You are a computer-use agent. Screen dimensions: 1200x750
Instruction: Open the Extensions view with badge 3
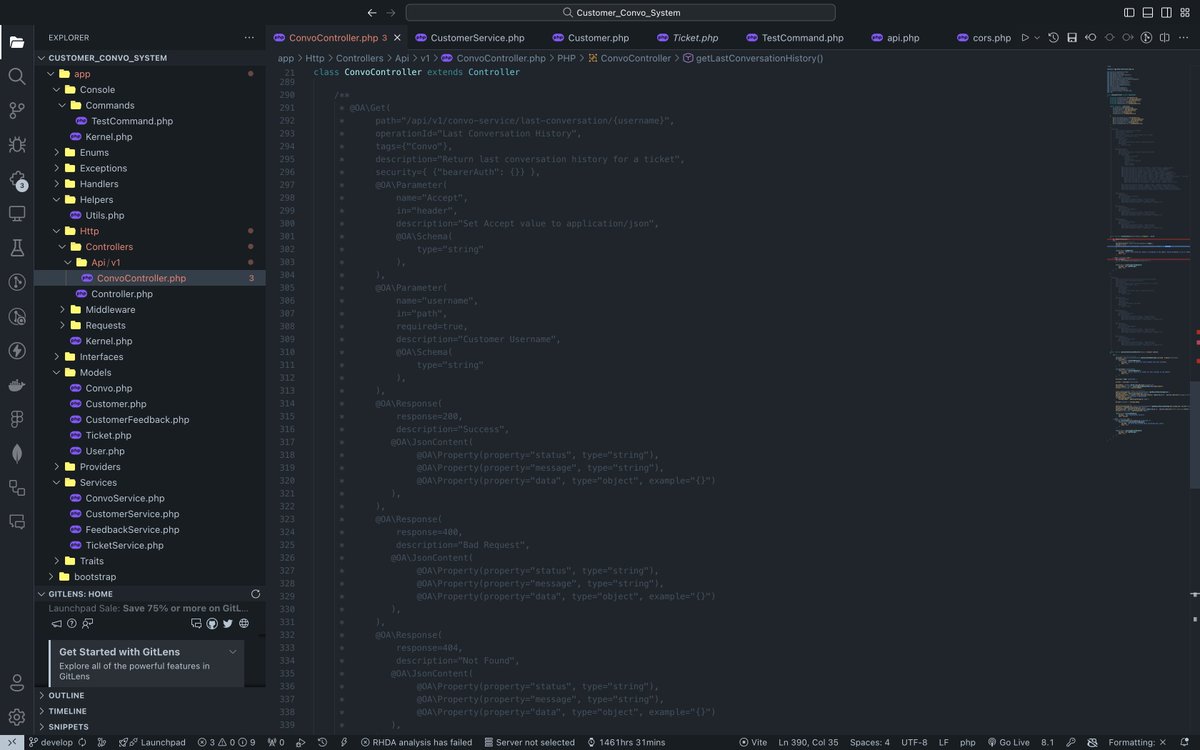[16, 179]
